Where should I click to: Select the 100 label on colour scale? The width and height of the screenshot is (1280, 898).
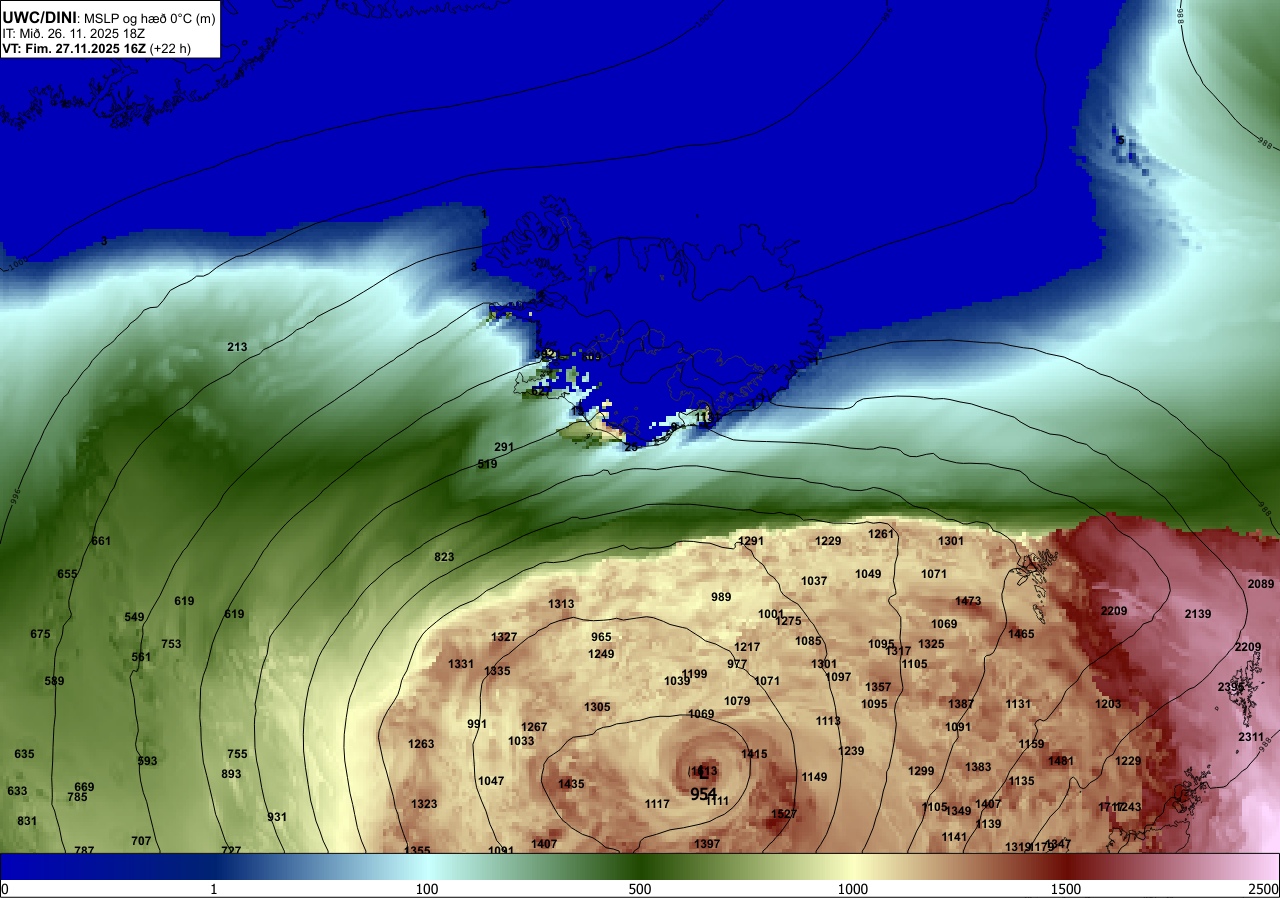(x=427, y=889)
